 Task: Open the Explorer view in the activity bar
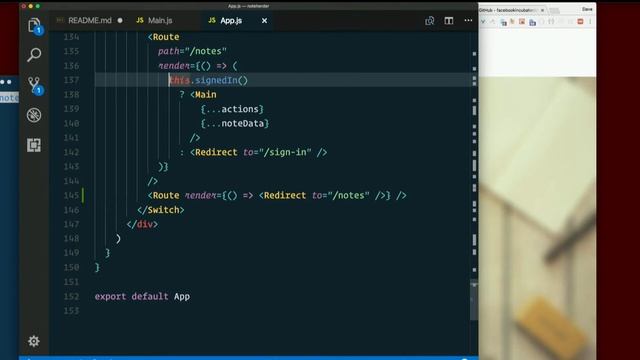[x=34, y=26]
